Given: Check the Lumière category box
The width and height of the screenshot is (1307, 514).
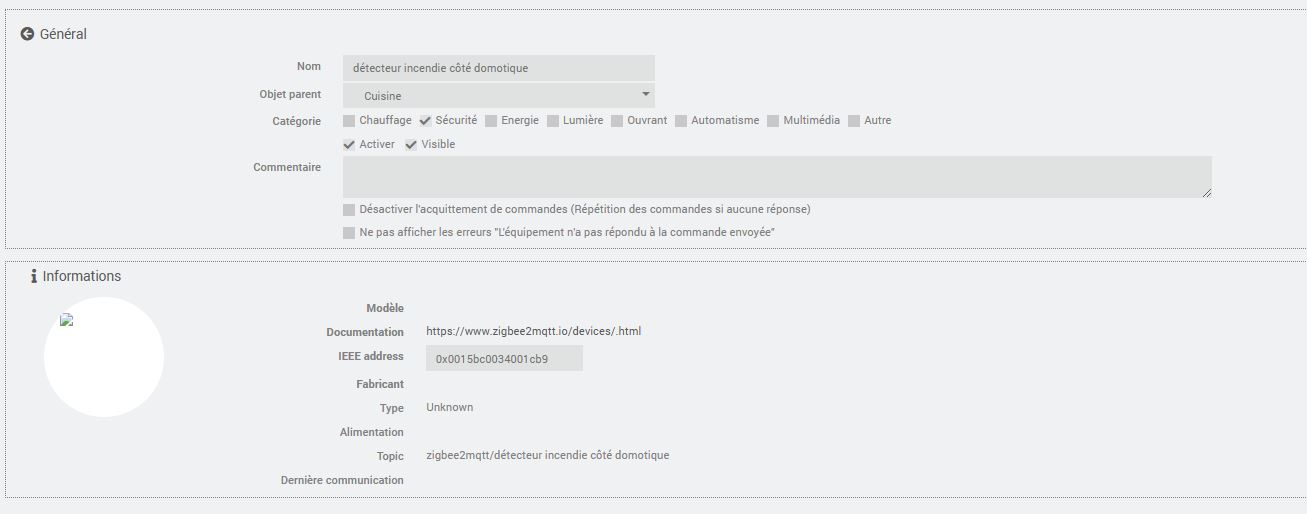Looking at the screenshot, I should [553, 121].
